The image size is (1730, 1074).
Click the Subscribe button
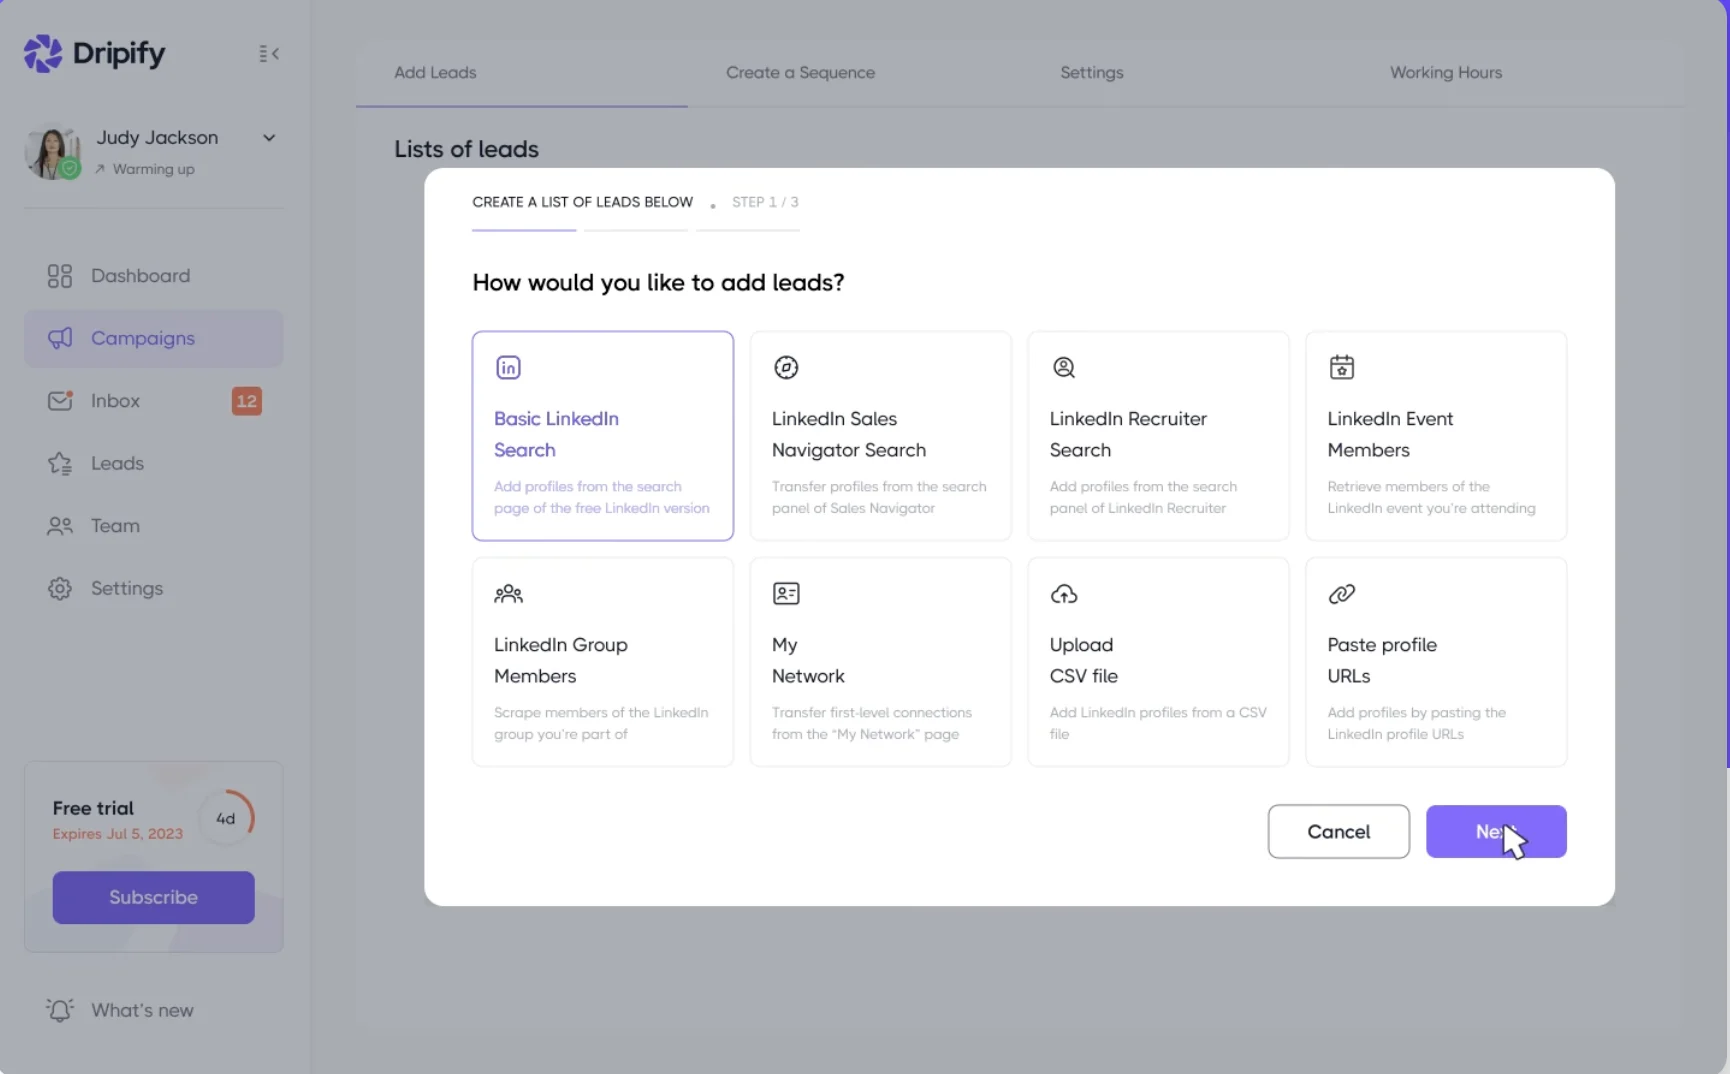pos(154,897)
